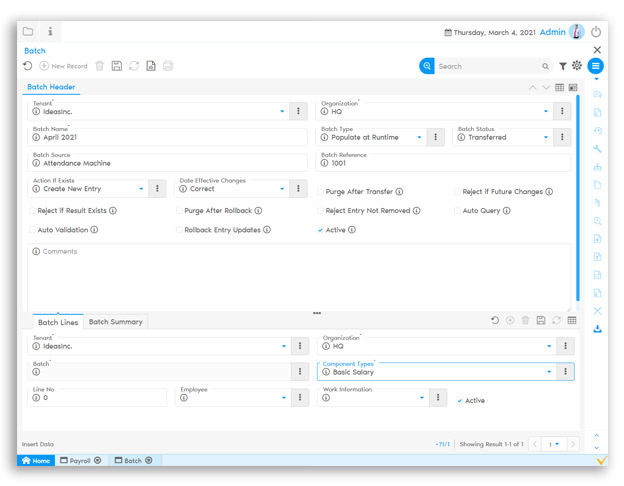This screenshot has width=624, height=486.
Task: Open the Component Types dropdown
Action: coord(549,372)
